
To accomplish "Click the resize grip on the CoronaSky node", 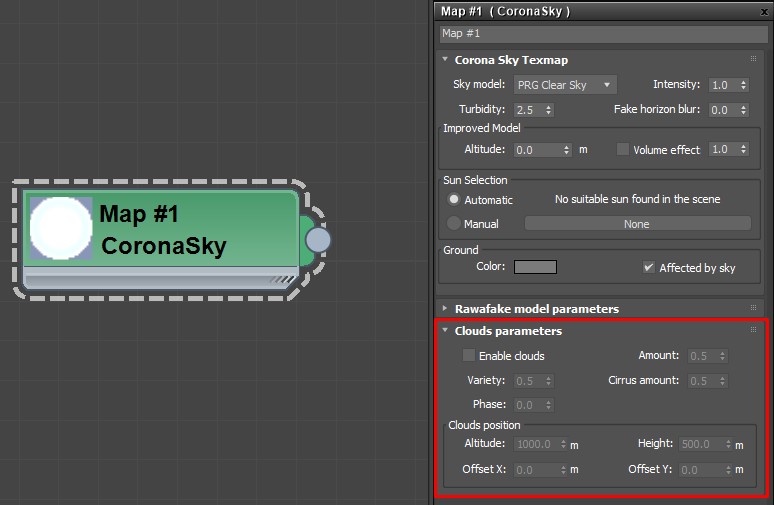I will click(x=282, y=280).
